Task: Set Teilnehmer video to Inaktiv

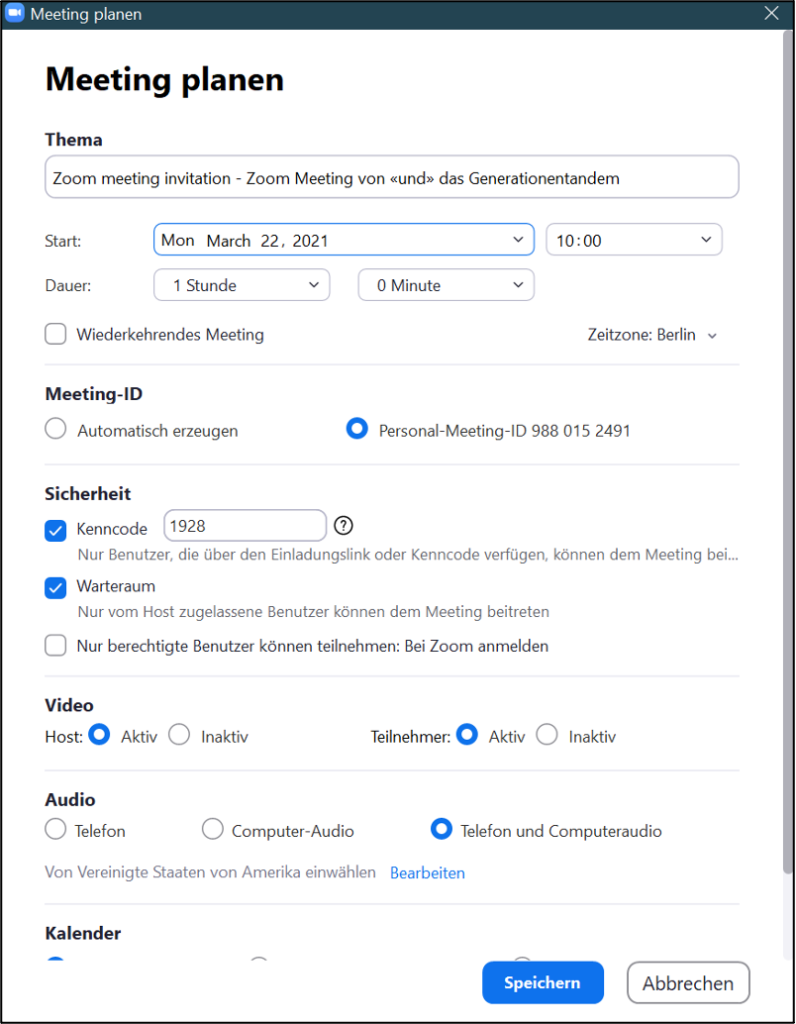Action: 547,736
